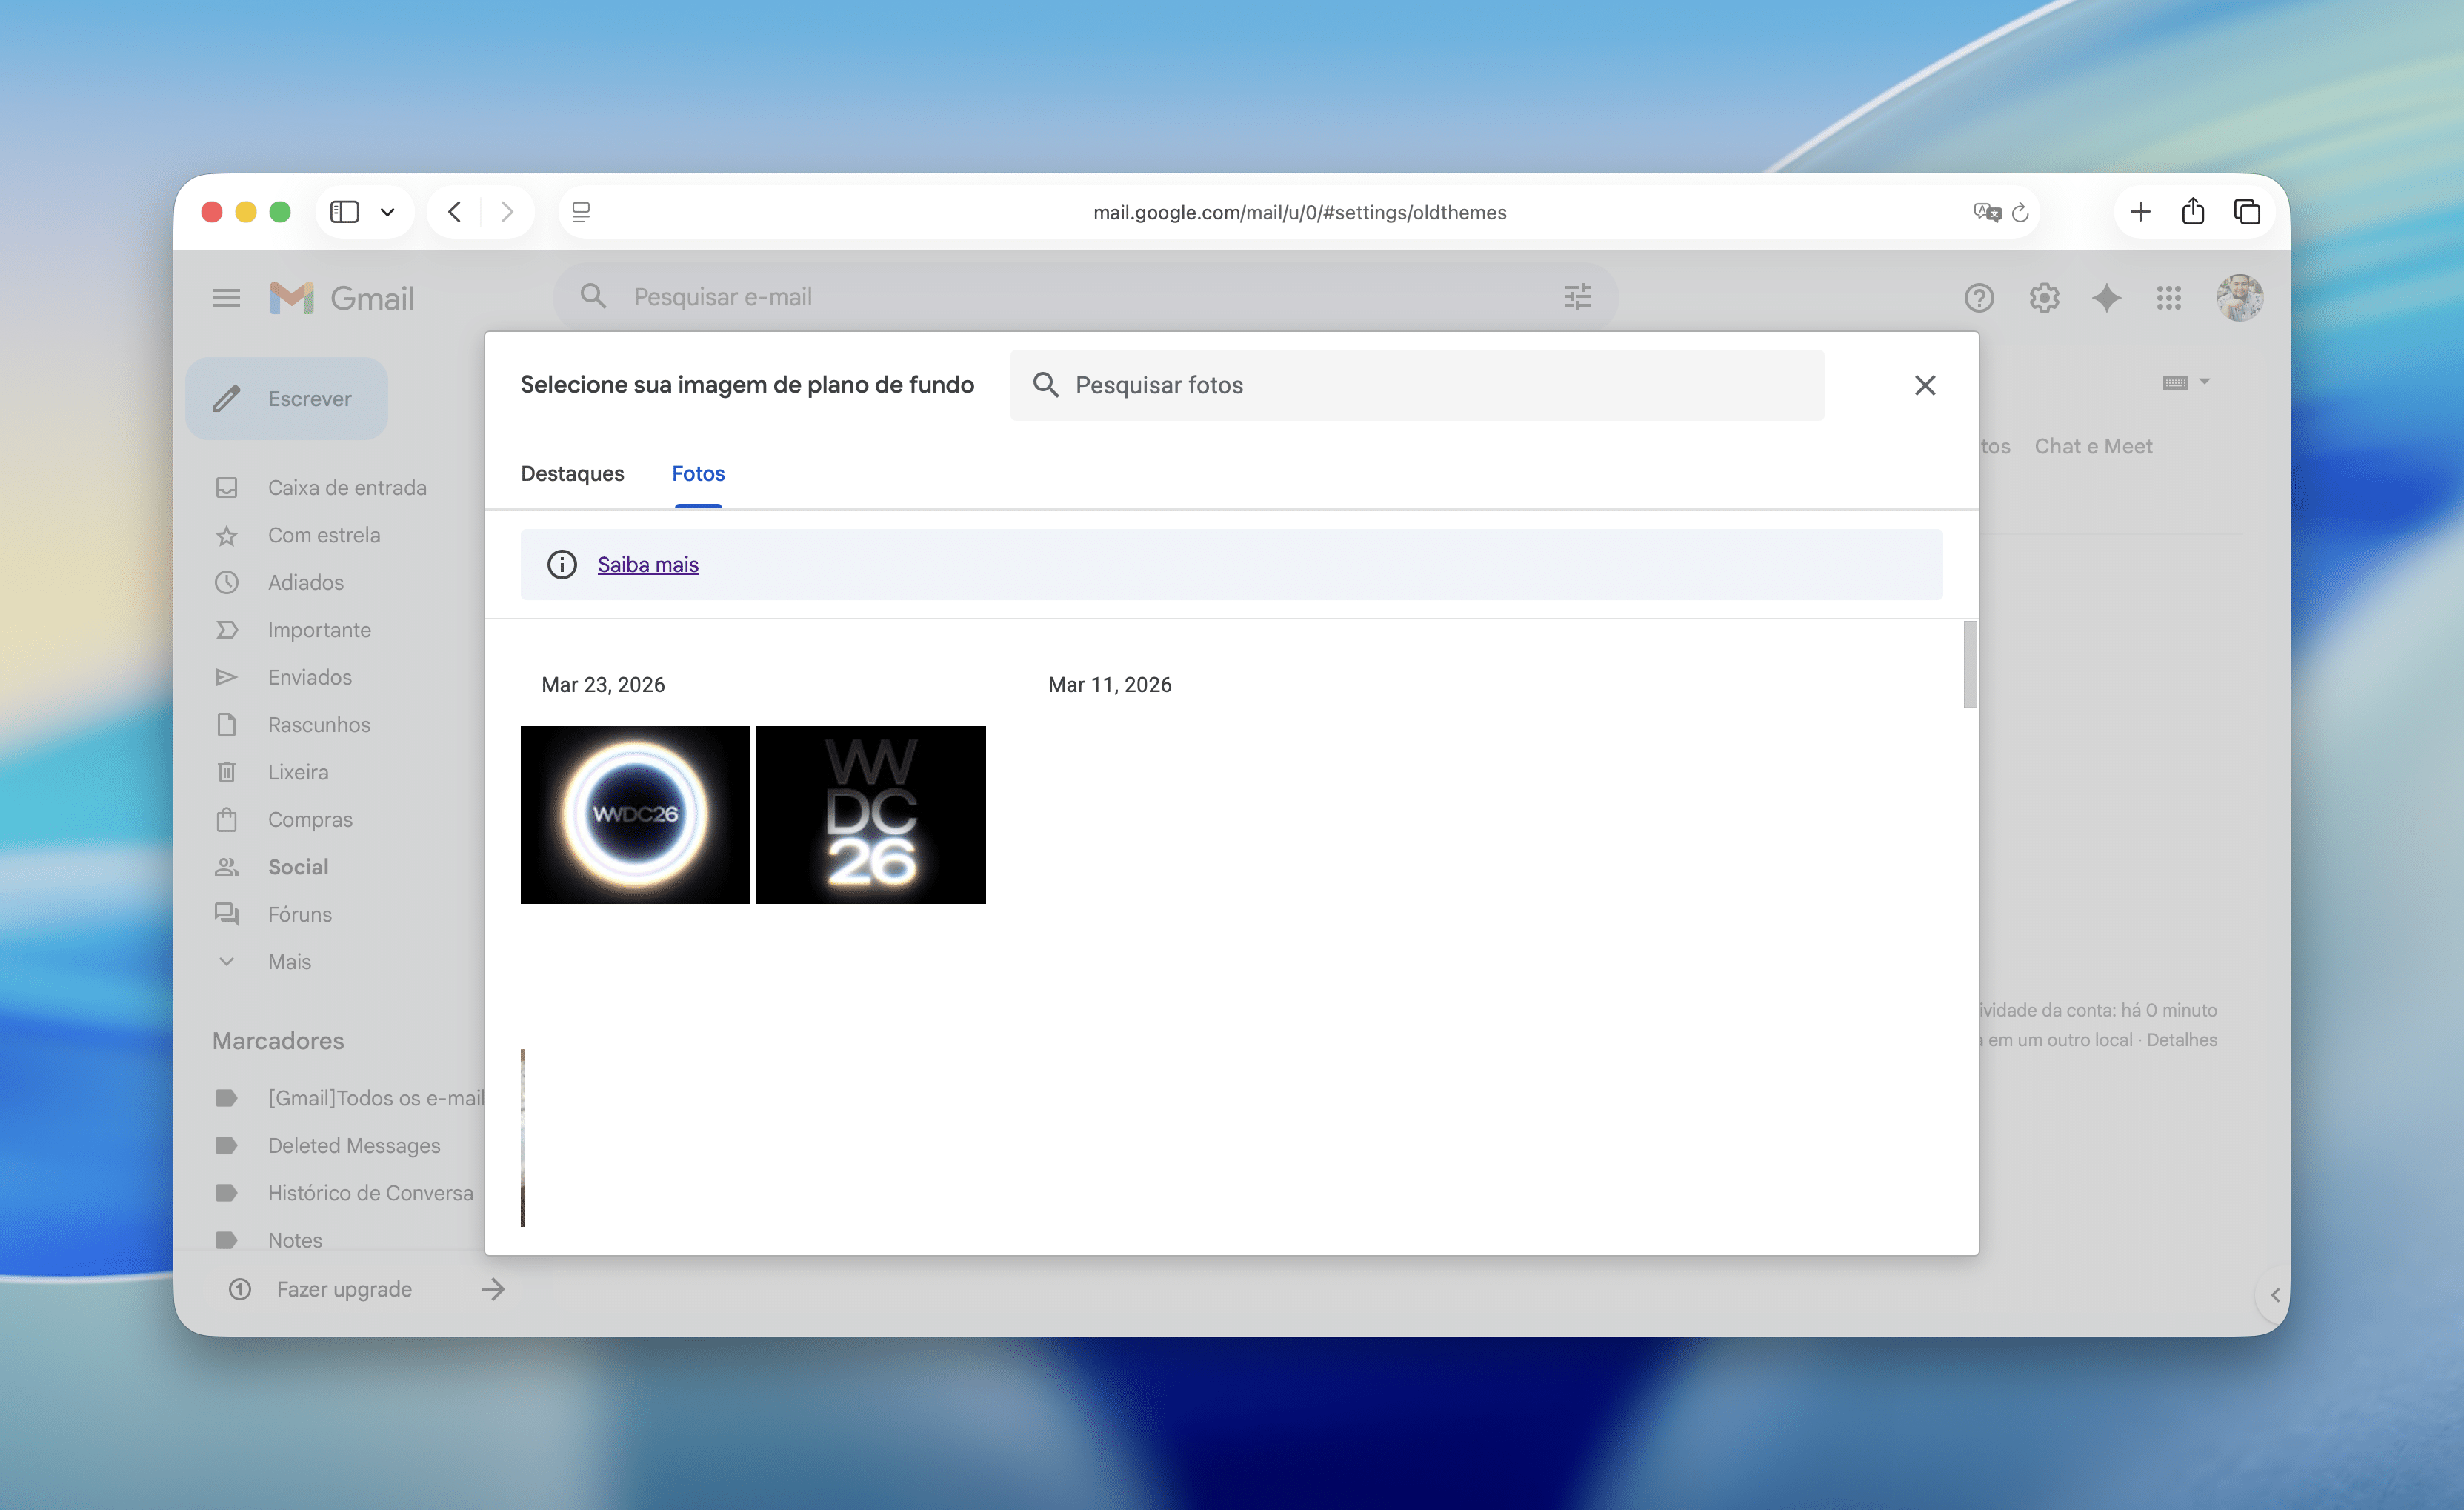This screenshot has width=2464, height=1510.
Task: Open Gmail settings gear icon
Action: pos(2043,297)
